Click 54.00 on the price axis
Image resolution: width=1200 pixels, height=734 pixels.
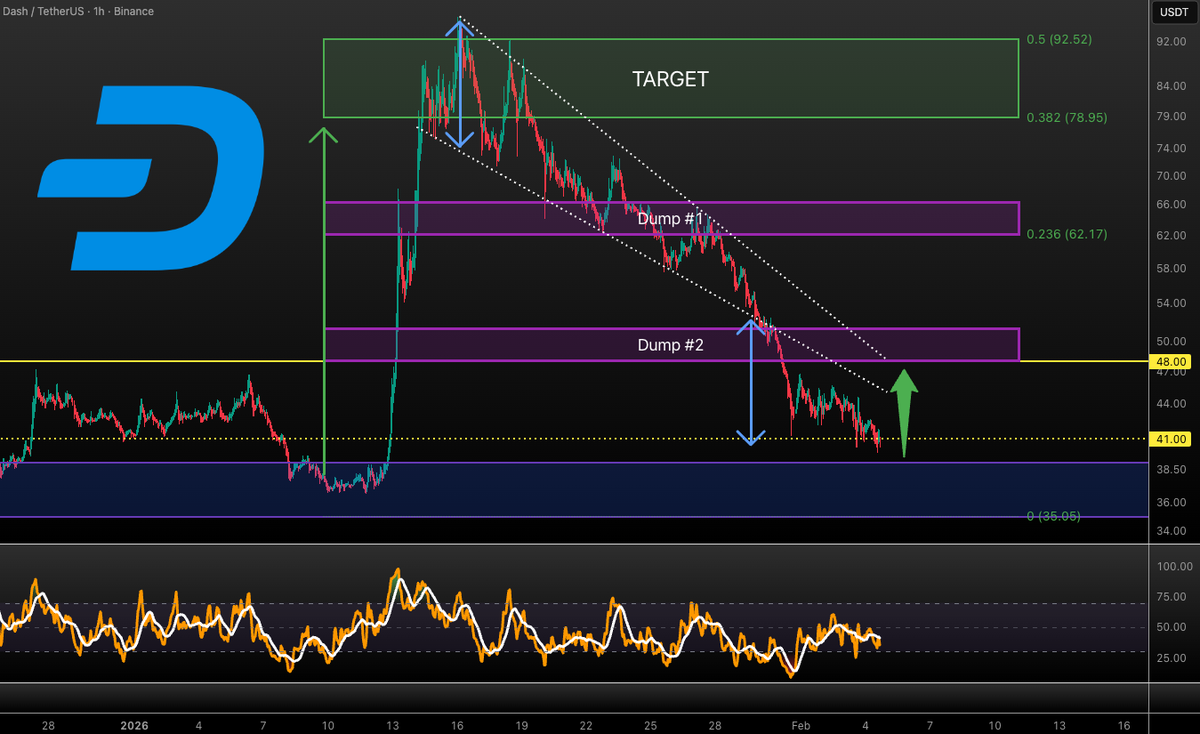1171,303
